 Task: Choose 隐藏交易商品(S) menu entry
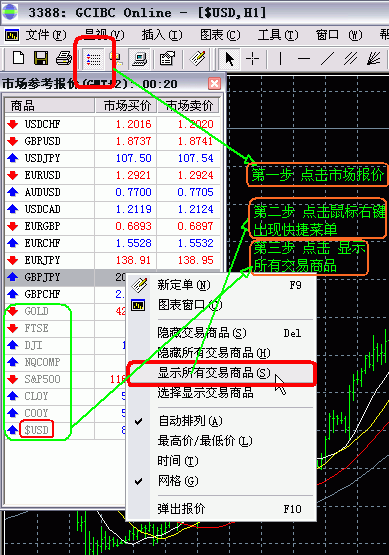tap(221, 333)
